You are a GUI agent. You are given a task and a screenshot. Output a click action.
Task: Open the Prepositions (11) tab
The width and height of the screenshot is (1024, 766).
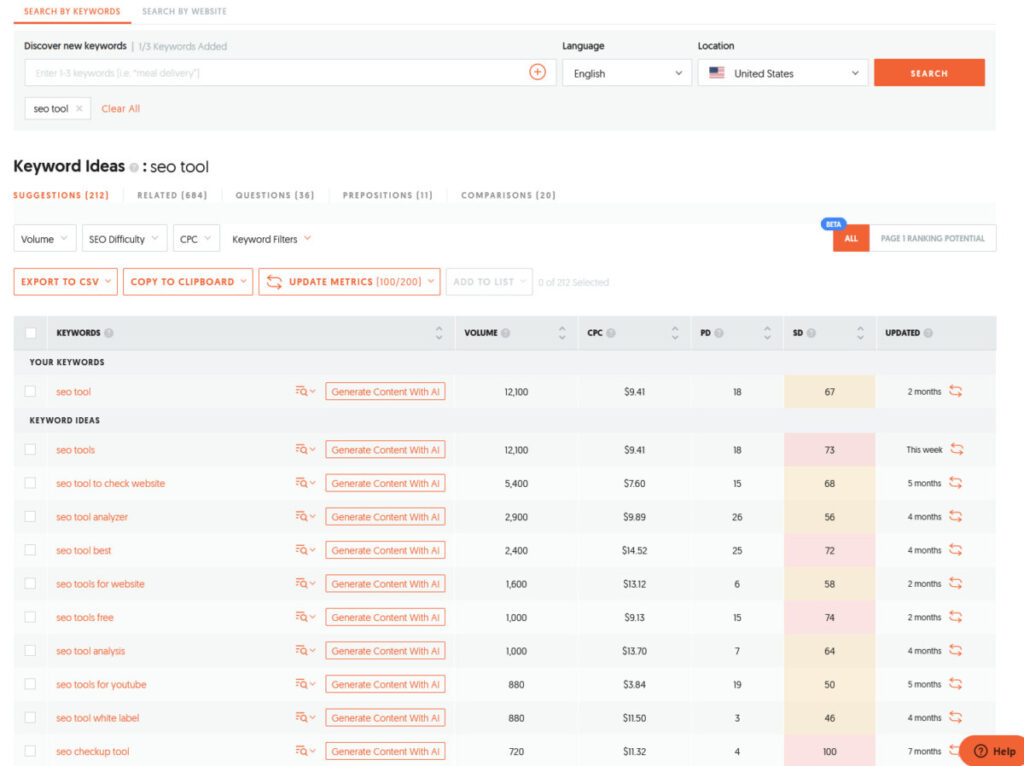pos(387,195)
